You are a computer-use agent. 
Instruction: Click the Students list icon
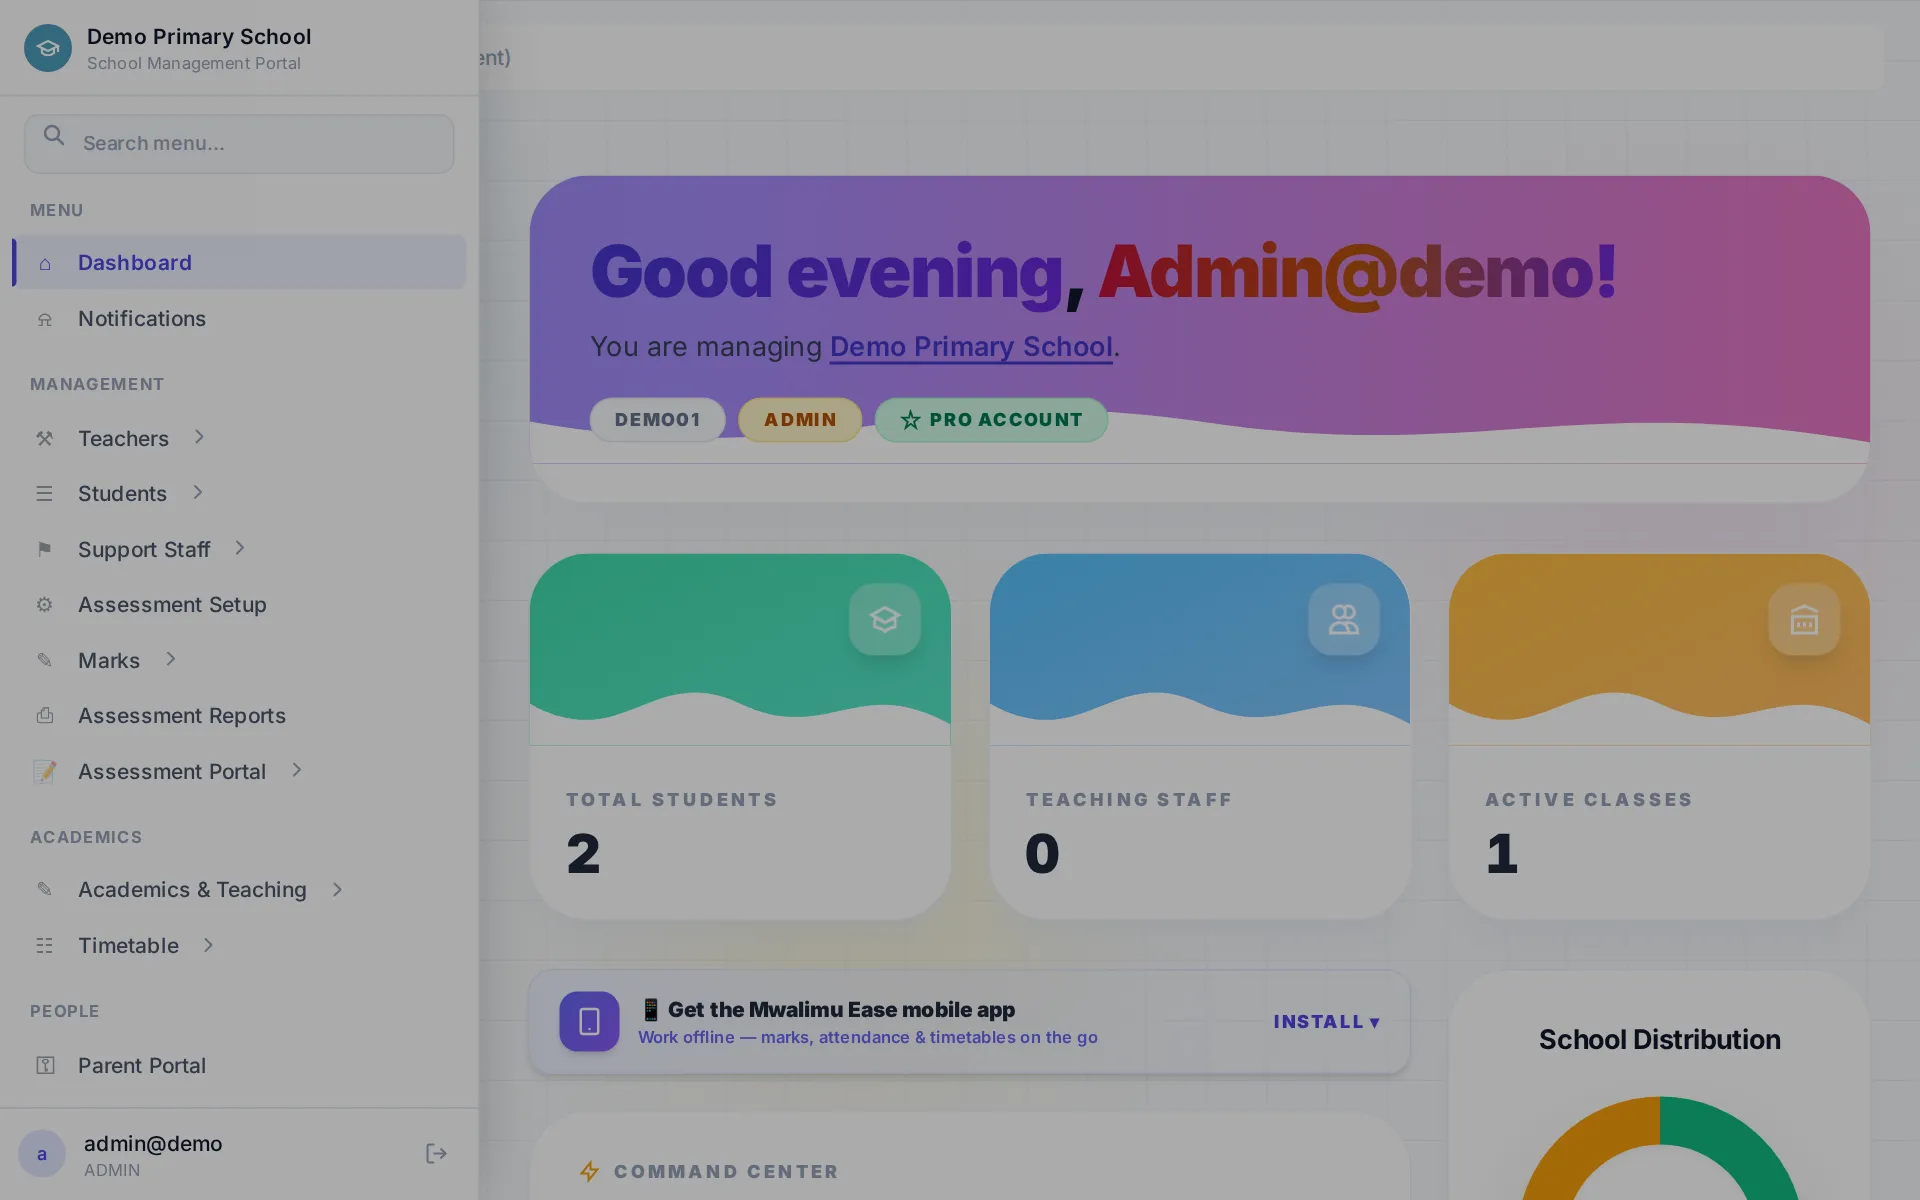pos(44,494)
